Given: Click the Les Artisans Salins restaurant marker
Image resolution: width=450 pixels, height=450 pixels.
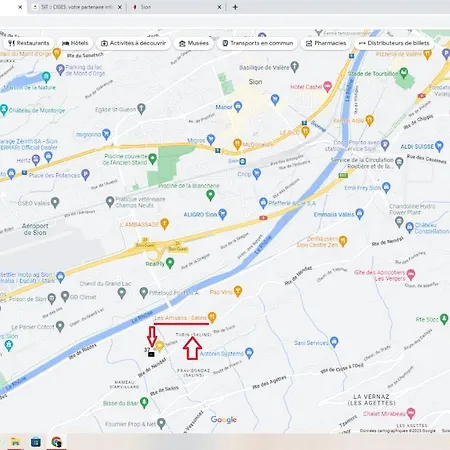Looking at the screenshot, I should (212, 317).
